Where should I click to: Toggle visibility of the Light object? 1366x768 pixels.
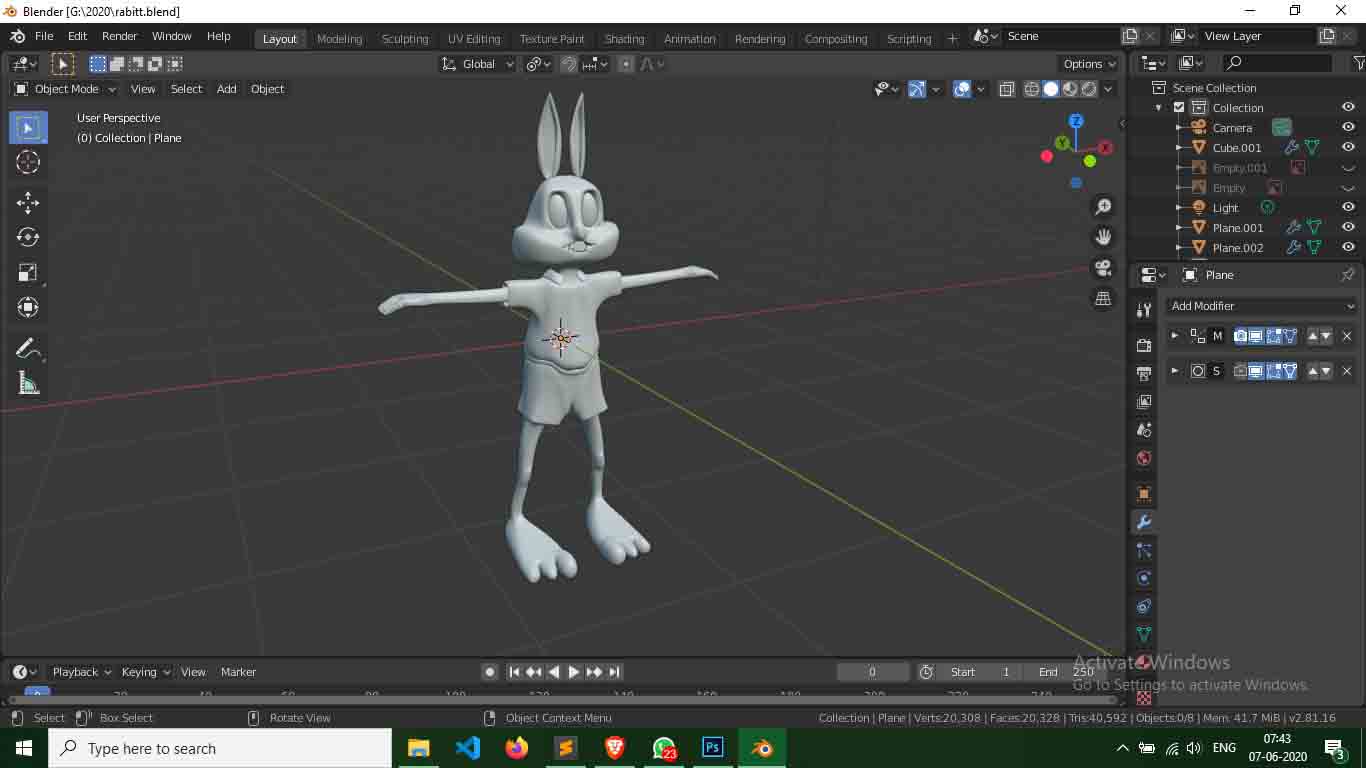point(1348,207)
